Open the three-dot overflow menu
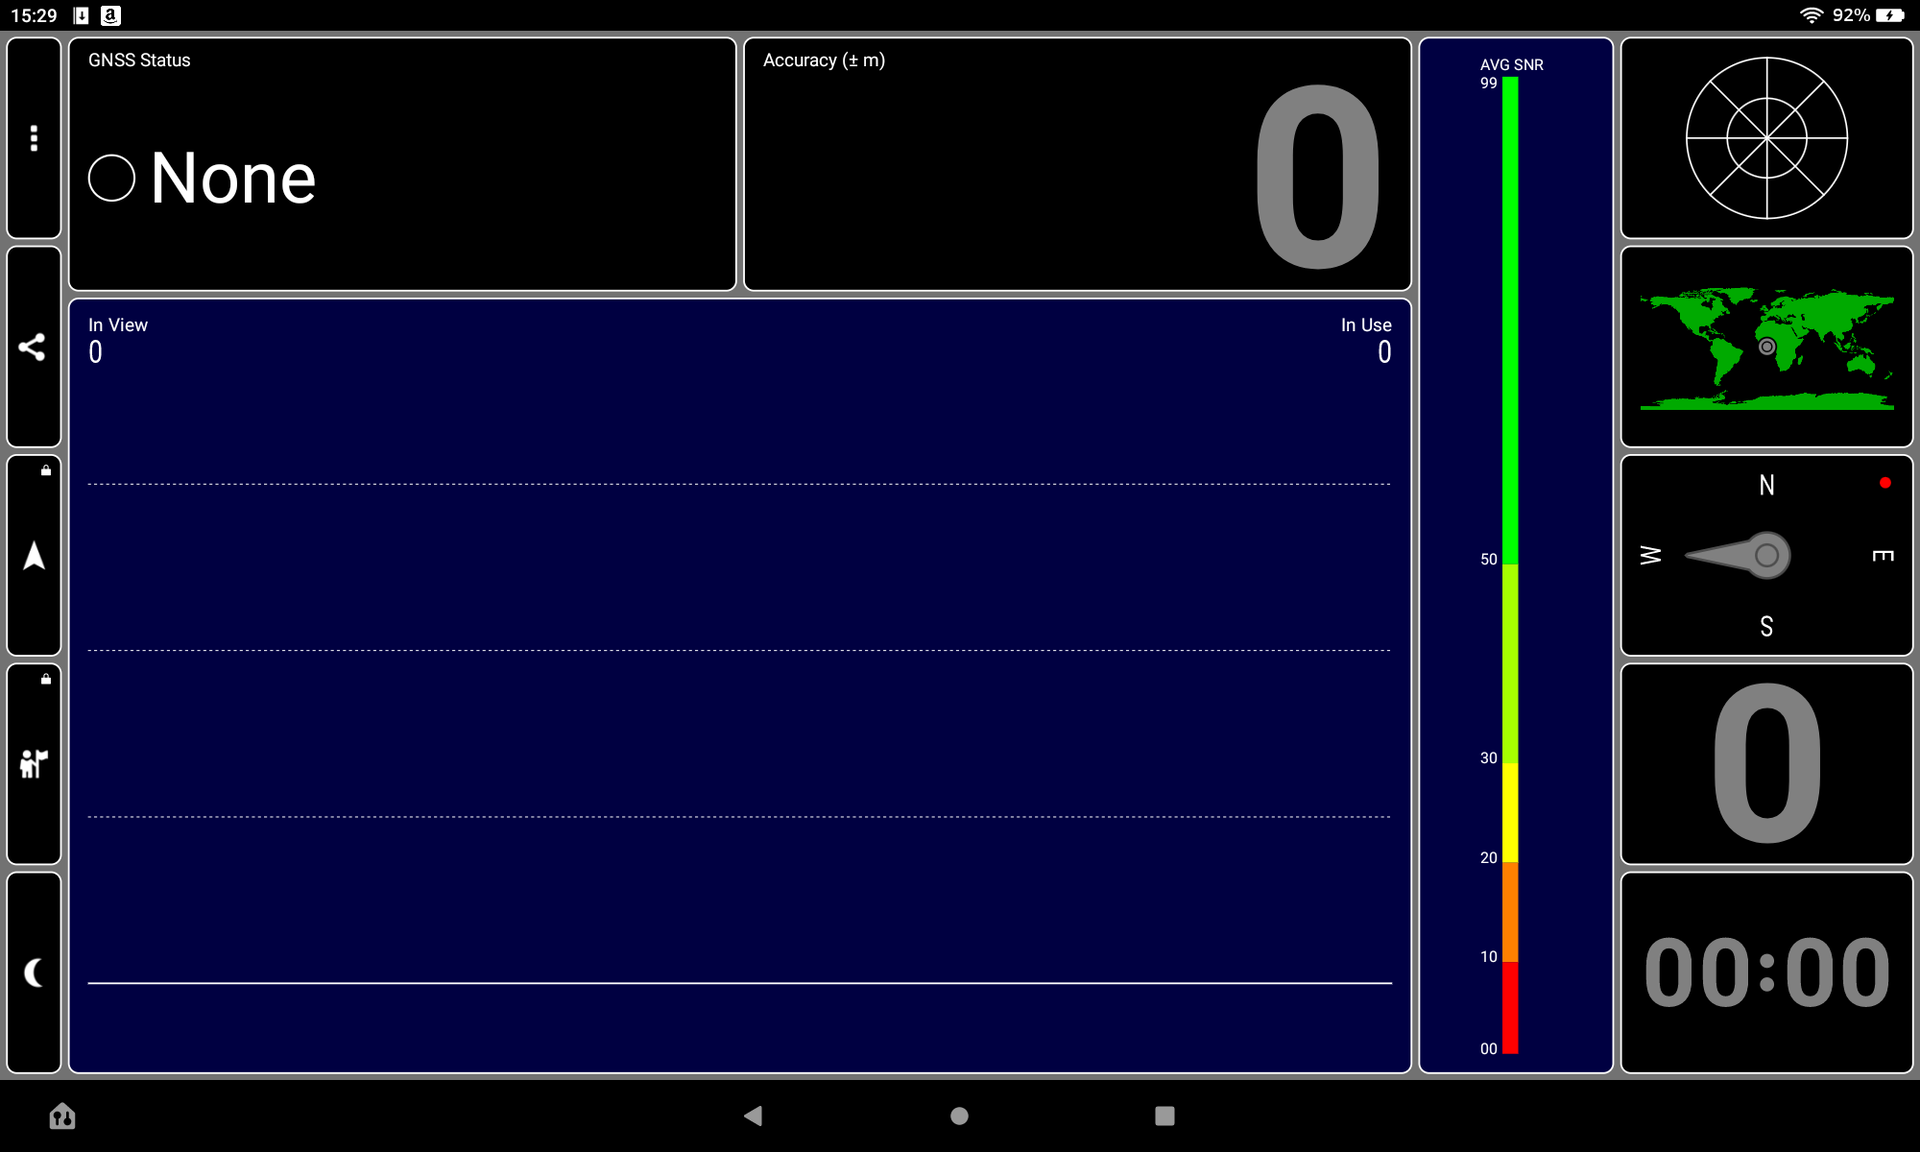The image size is (1920, 1152). 34,138
